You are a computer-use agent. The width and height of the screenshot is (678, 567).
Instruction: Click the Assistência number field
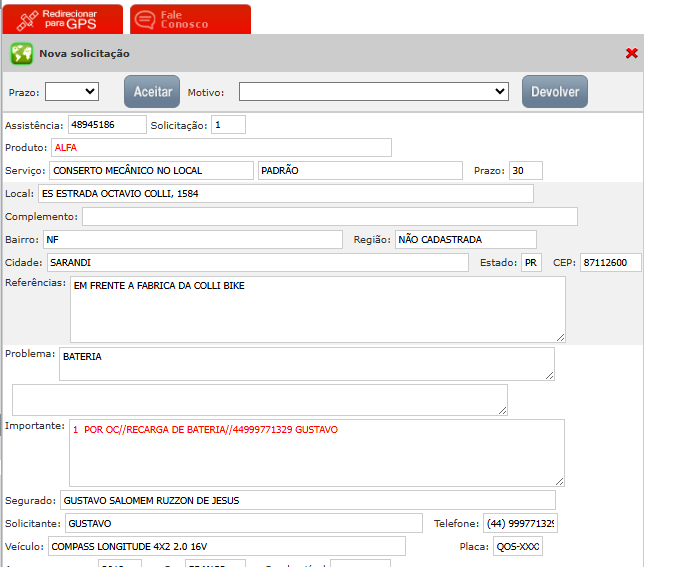coord(106,125)
